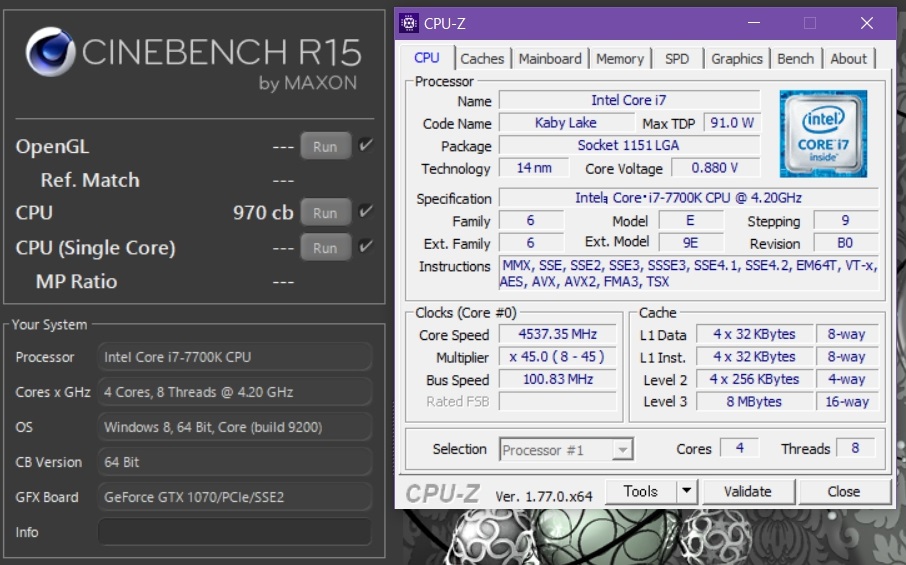Open the Processor #1 selection dropdown
This screenshot has height=565, width=906.
pos(566,449)
